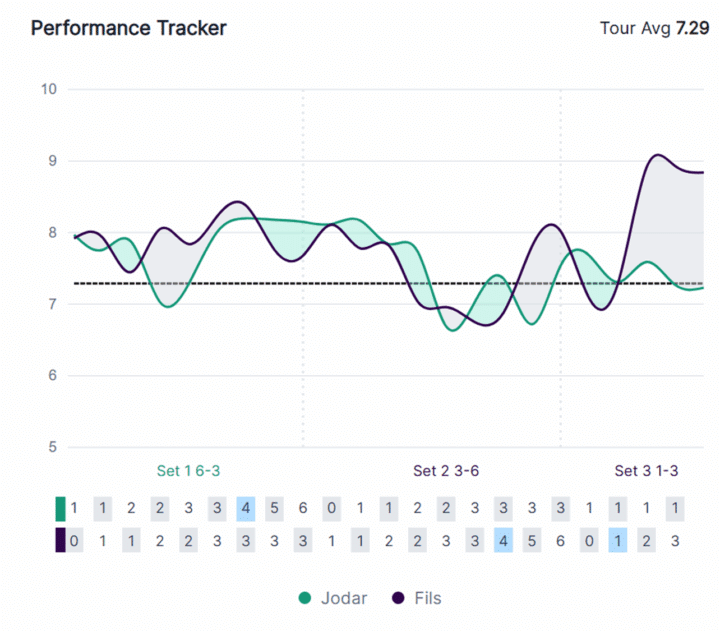720x631 pixels.
Task: Click the 6 game cell in Jodar's row
Action: click(303, 508)
